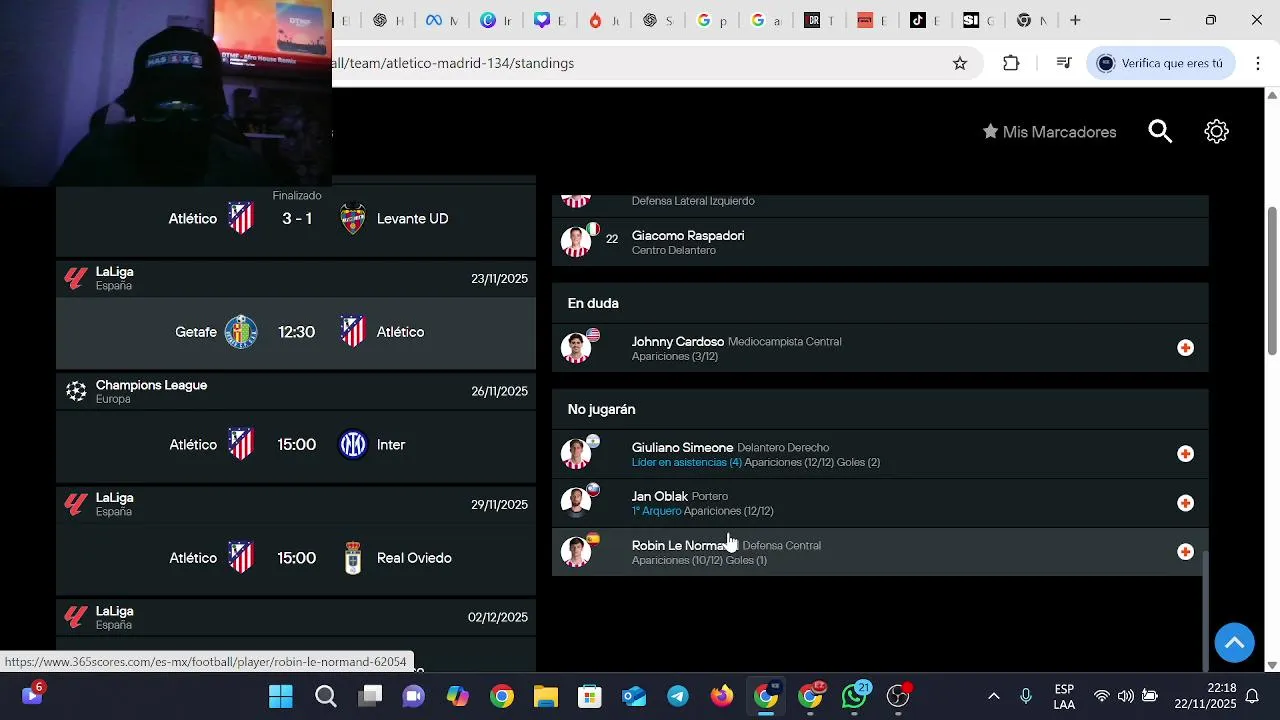Open Firefox from the taskbar

pos(722,696)
